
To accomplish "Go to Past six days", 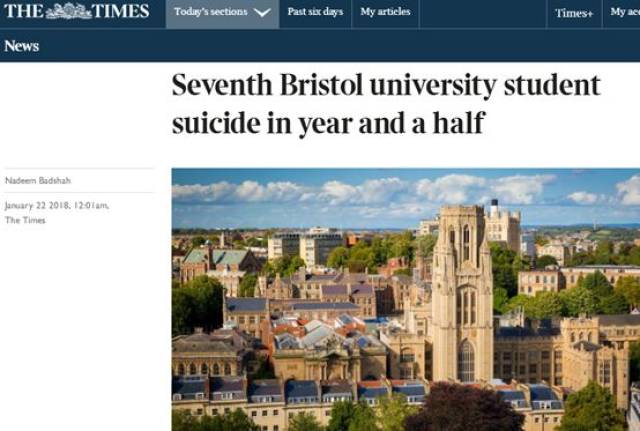I will pos(315,13).
